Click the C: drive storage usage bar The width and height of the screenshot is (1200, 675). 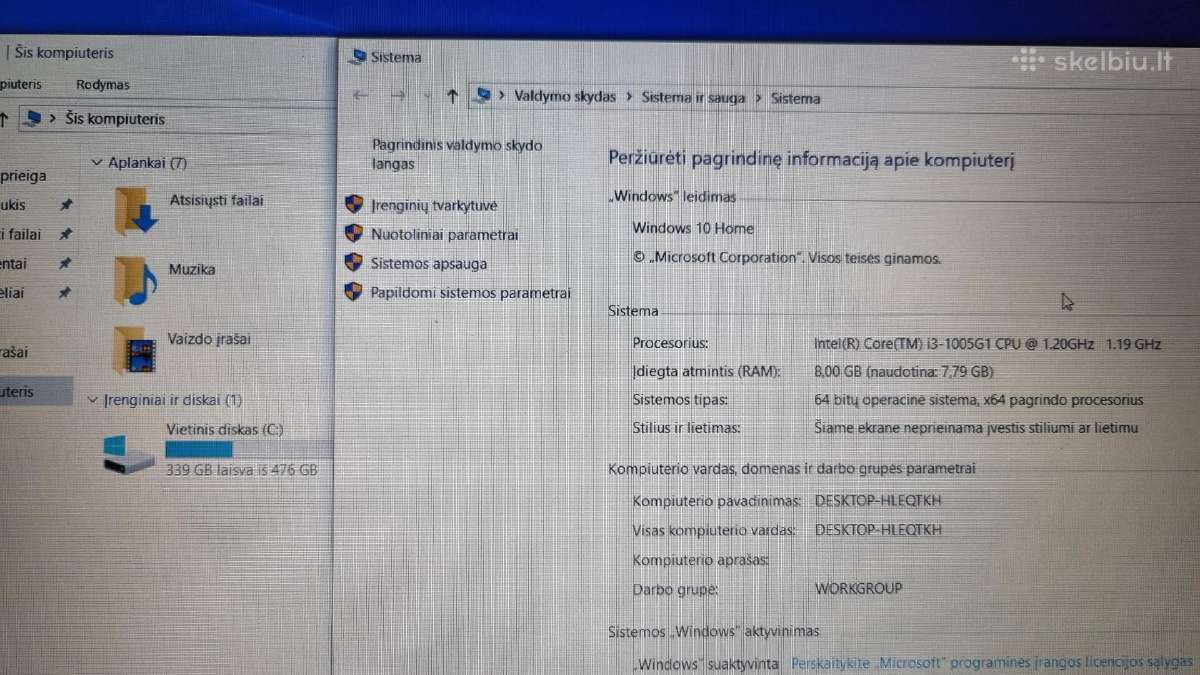248,449
